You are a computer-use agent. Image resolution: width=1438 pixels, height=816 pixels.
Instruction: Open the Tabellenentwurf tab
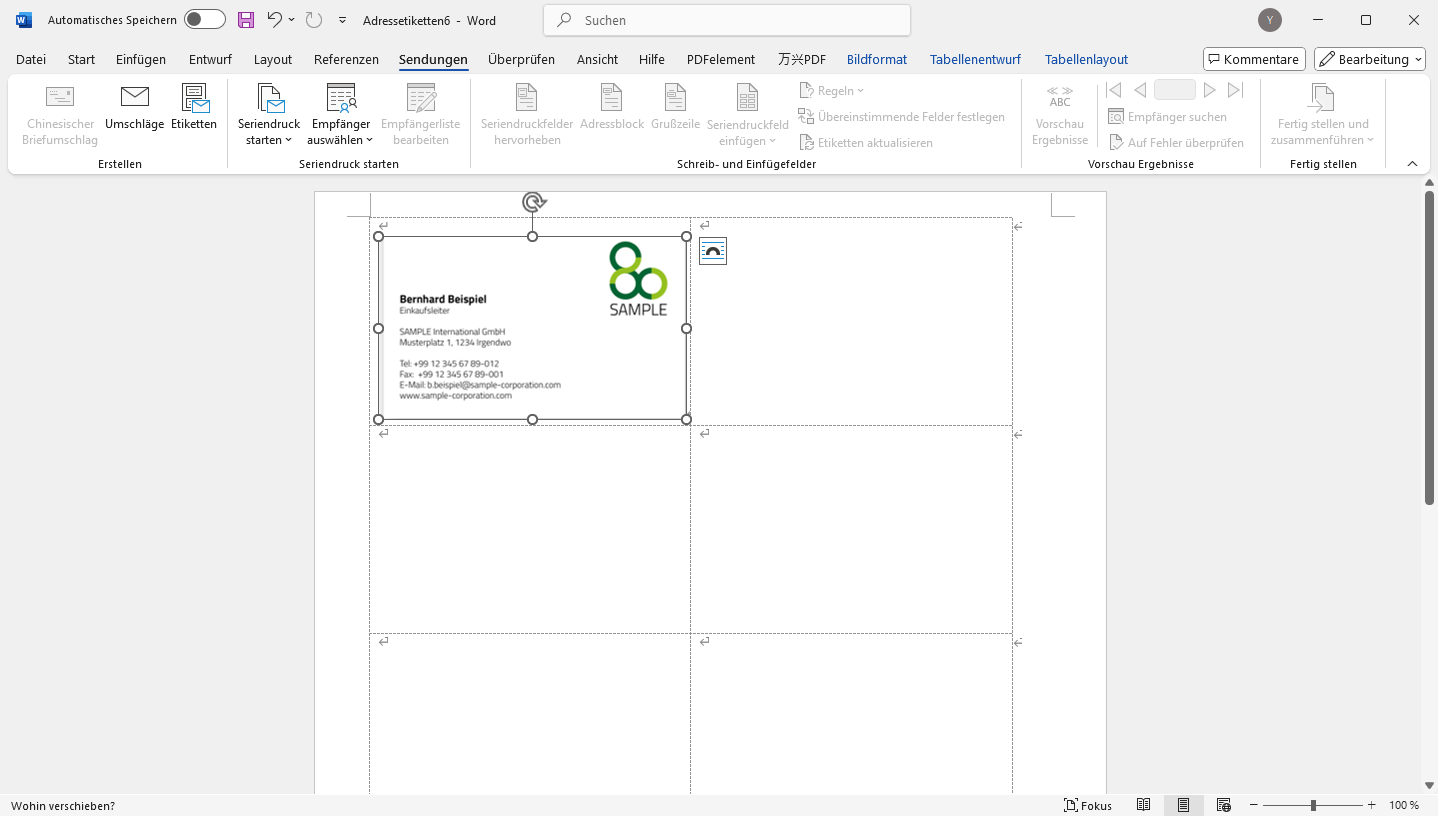tap(975, 60)
